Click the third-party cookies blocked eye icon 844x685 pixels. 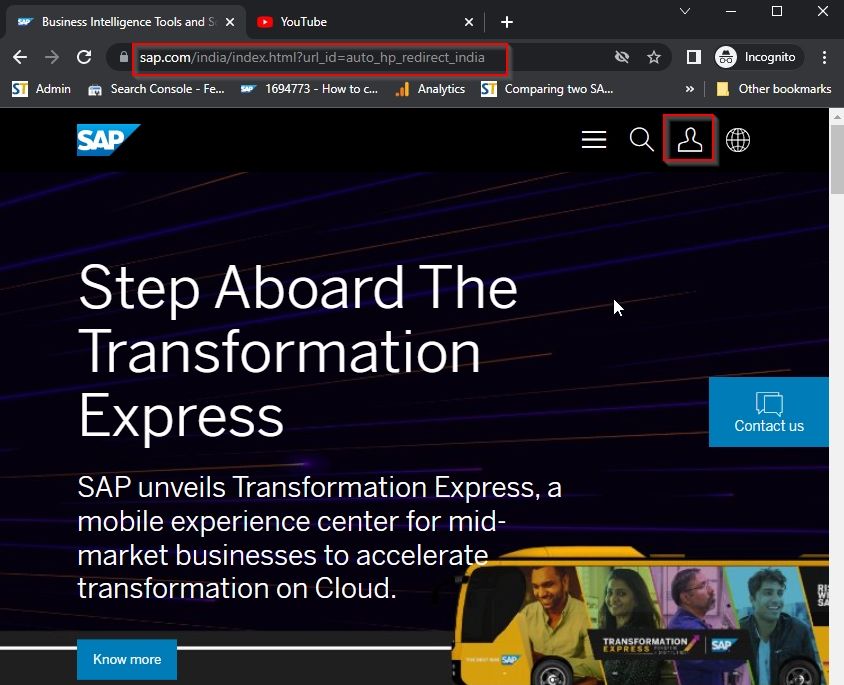click(622, 57)
